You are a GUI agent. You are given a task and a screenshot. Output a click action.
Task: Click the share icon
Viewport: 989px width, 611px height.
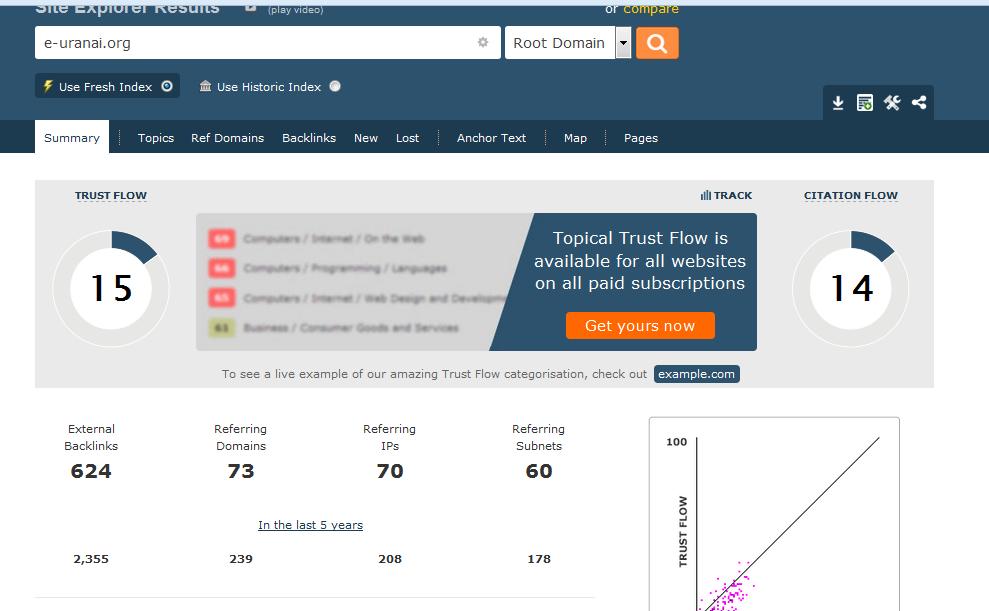coord(919,102)
